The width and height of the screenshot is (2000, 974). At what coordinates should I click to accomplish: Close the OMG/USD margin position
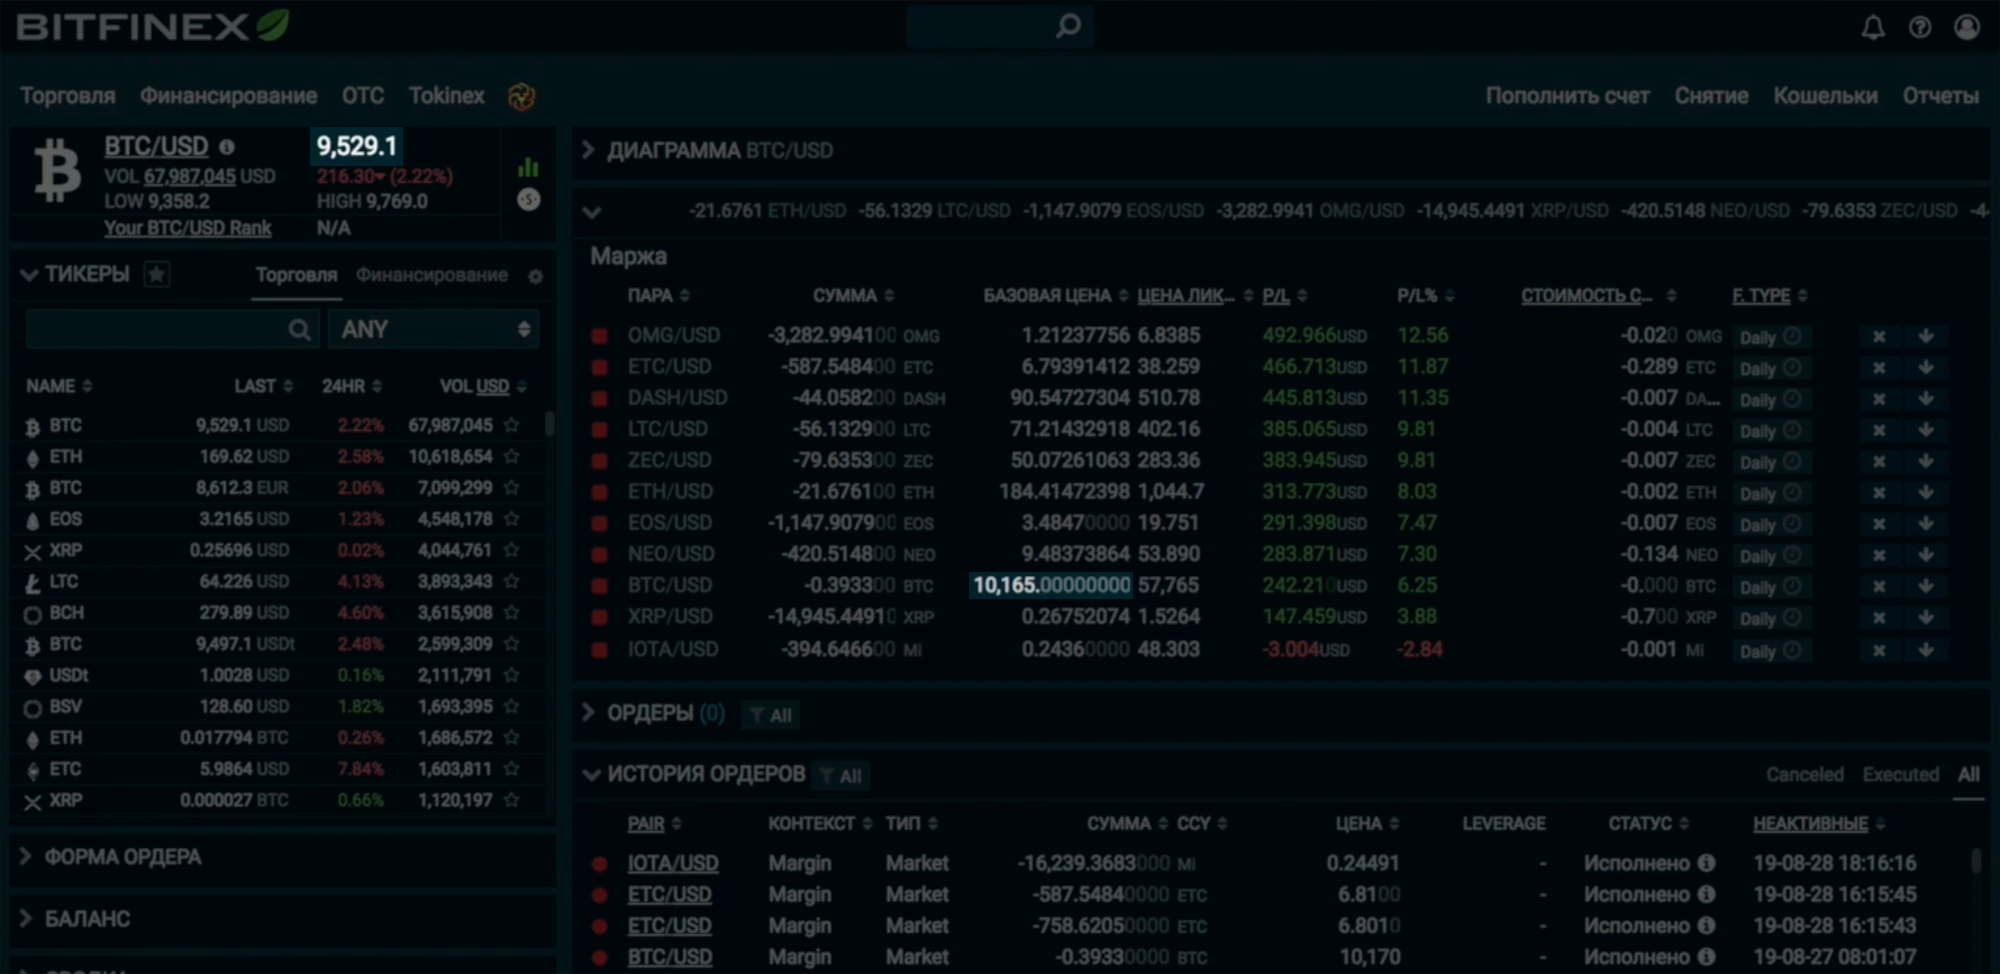1879,336
